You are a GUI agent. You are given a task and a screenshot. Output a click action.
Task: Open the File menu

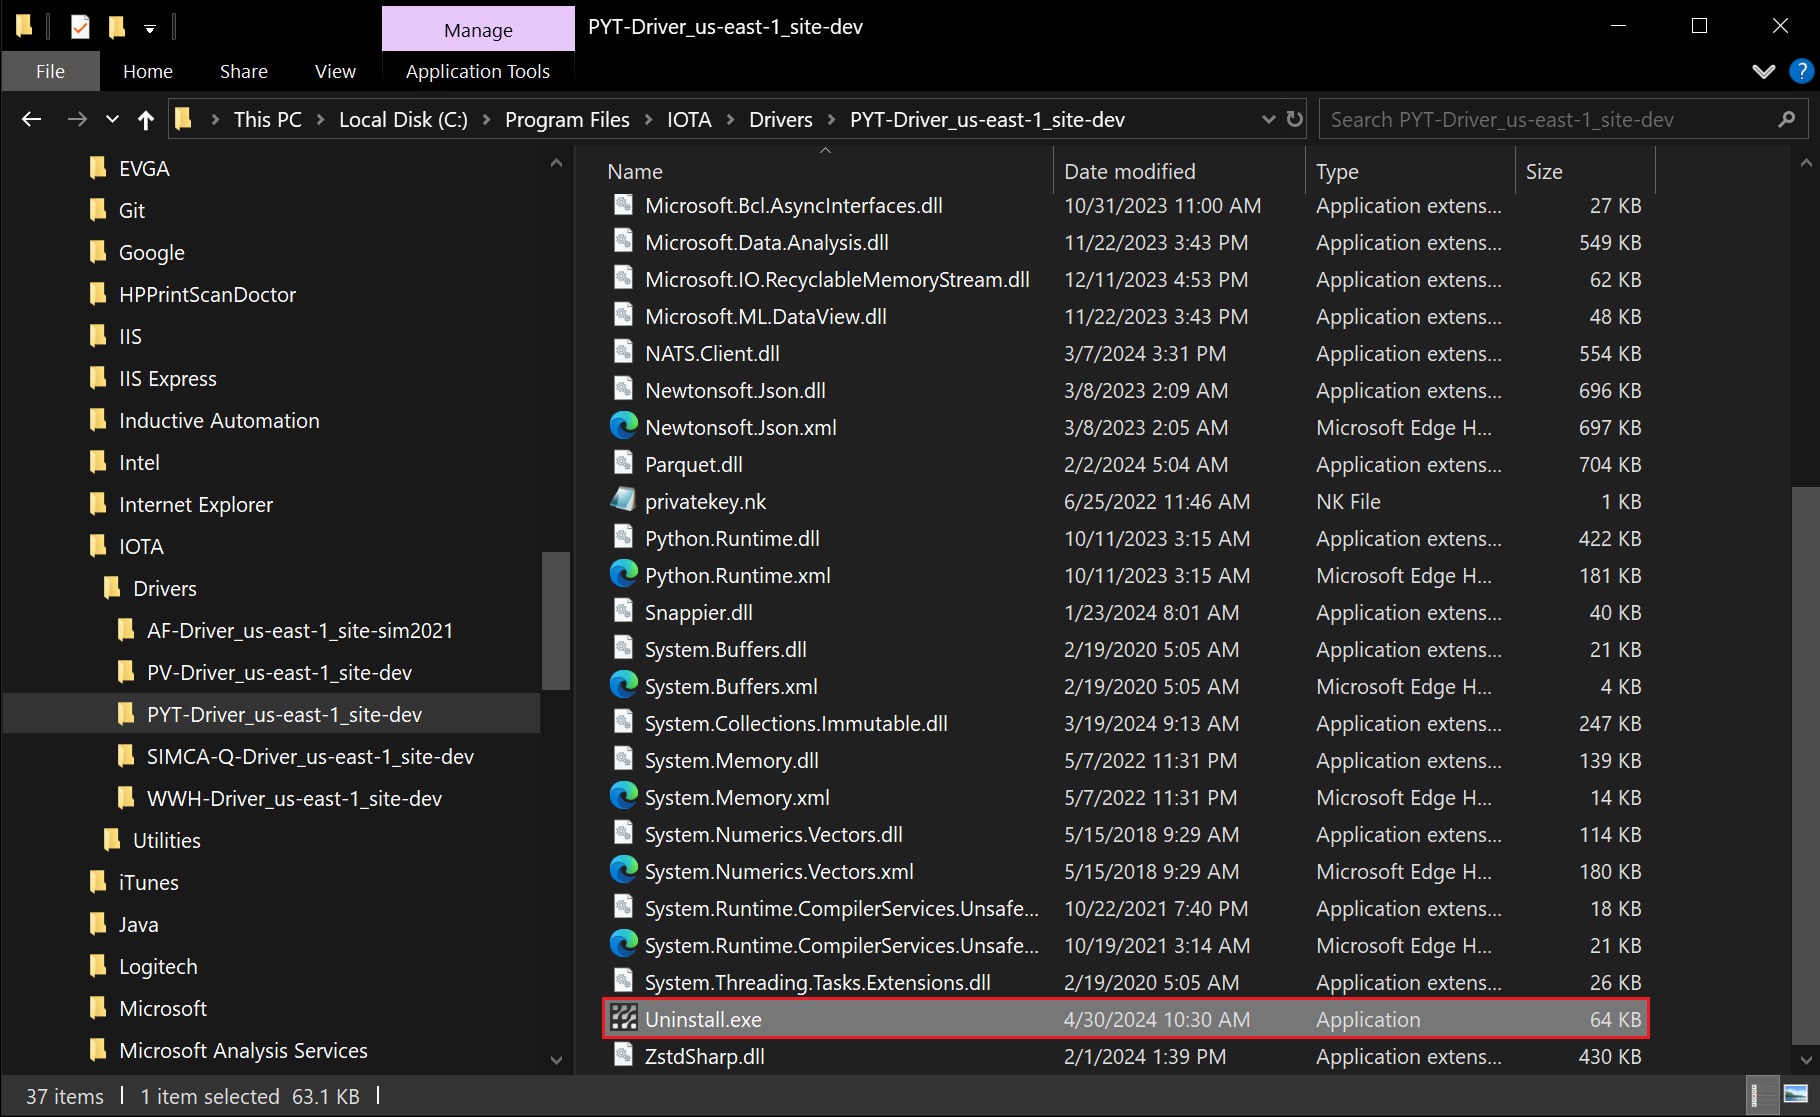click(51, 71)
